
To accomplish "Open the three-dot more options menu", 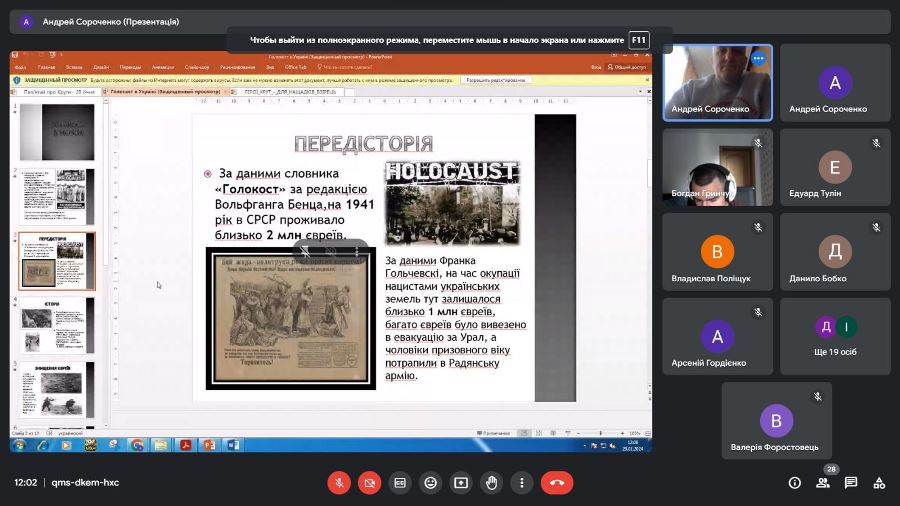I will 521,482.
